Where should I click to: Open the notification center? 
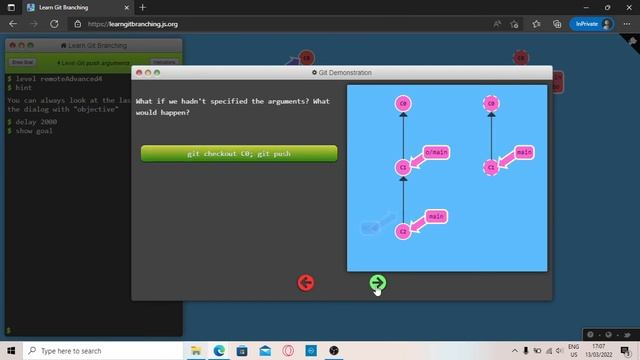(x=625, y=351)
